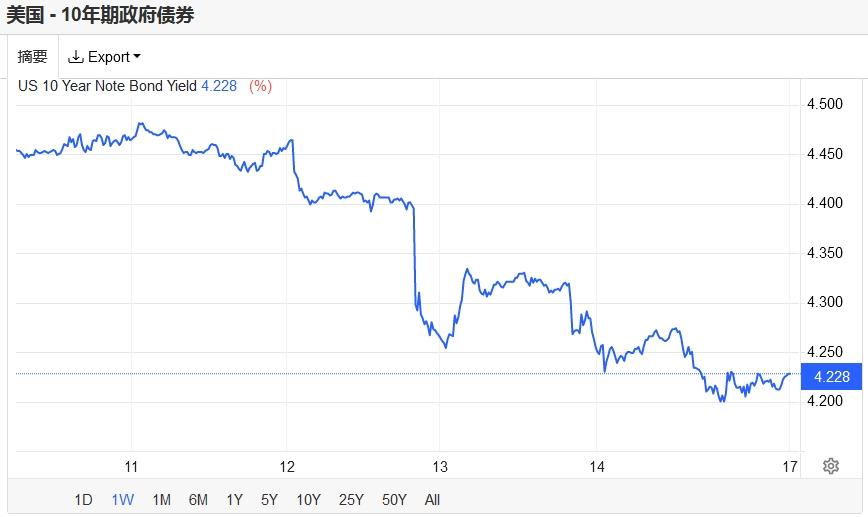Switch chart to 6M range
The width and height of the screenshot is (868, 517).
pos(198,499)
